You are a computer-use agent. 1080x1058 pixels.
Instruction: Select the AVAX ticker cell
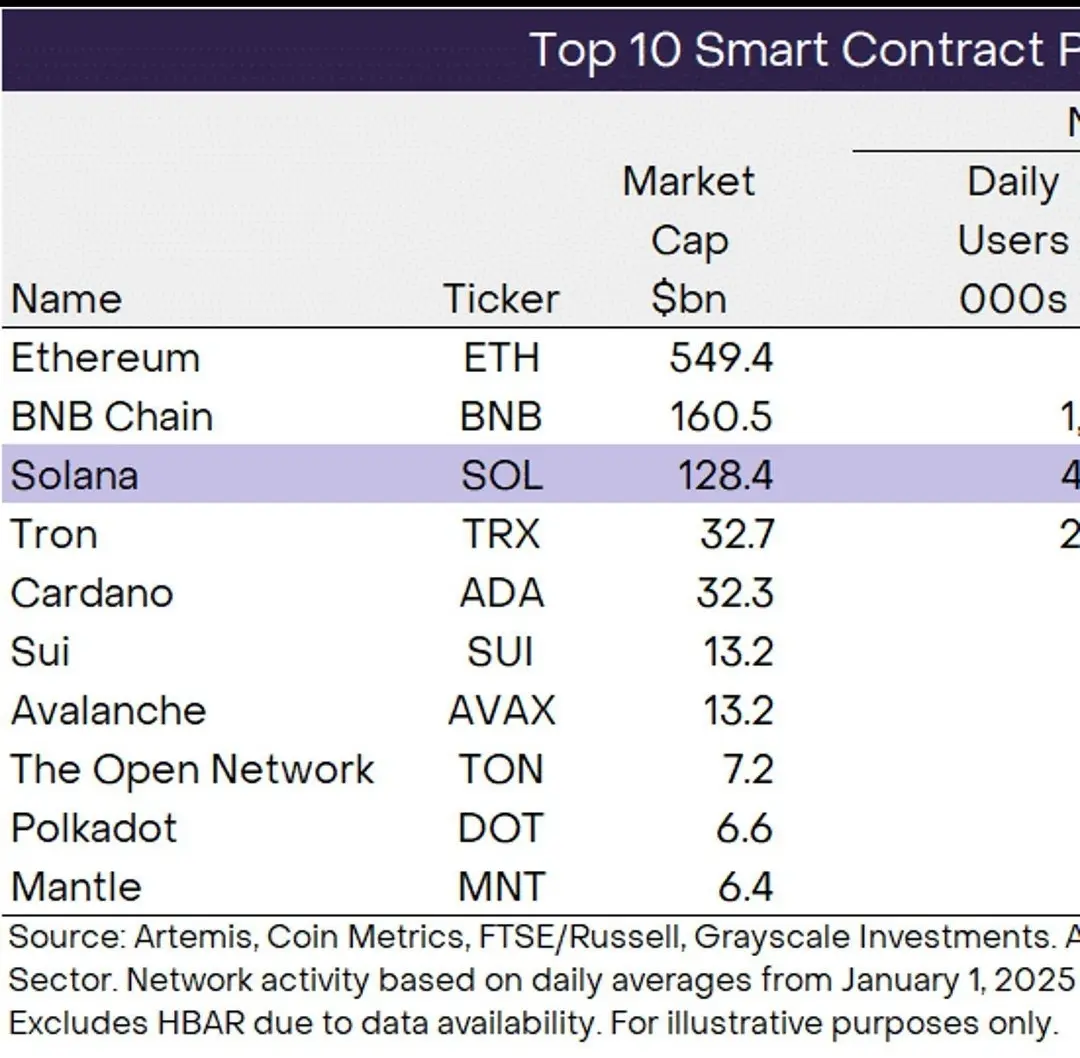coord(501,711)
